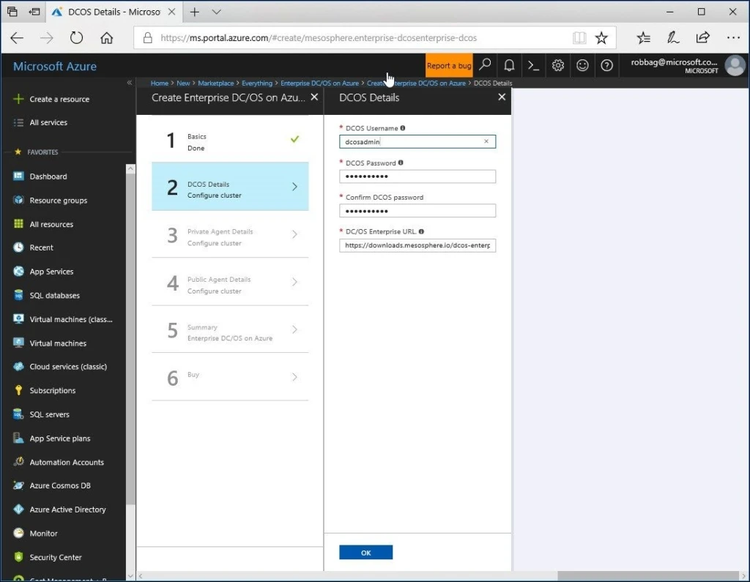Open portal settings gear icon
The height and width of the screenshot is (582, 750).
tap(558, 65)
